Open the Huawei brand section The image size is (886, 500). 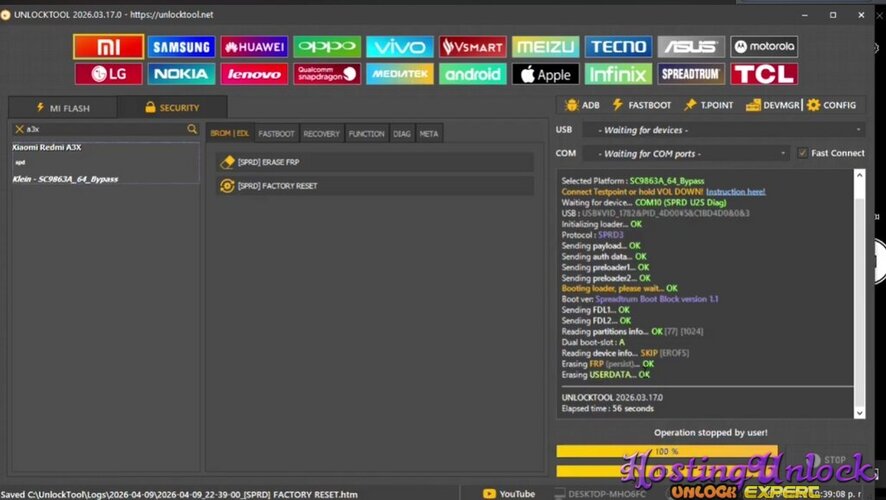click(x=254, y=47)
